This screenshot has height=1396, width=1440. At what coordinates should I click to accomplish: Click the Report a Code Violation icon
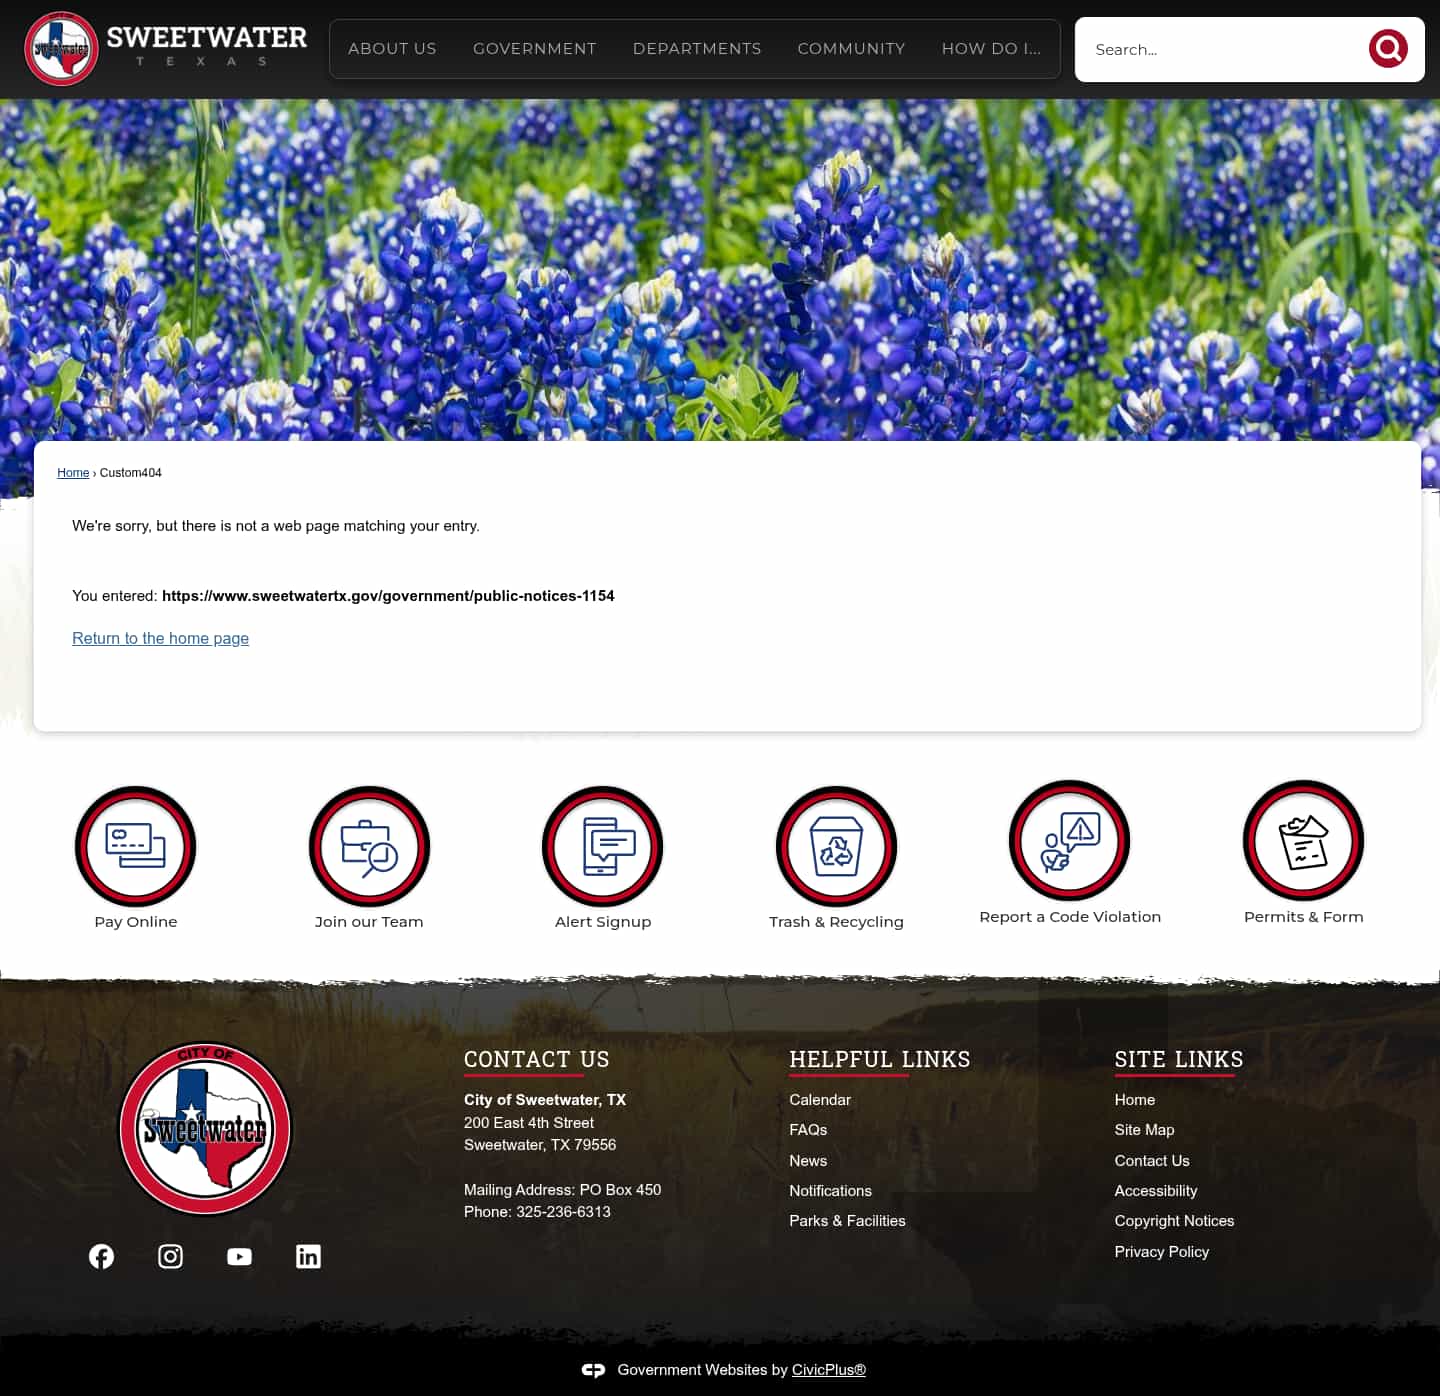(x=1069, y=841)
